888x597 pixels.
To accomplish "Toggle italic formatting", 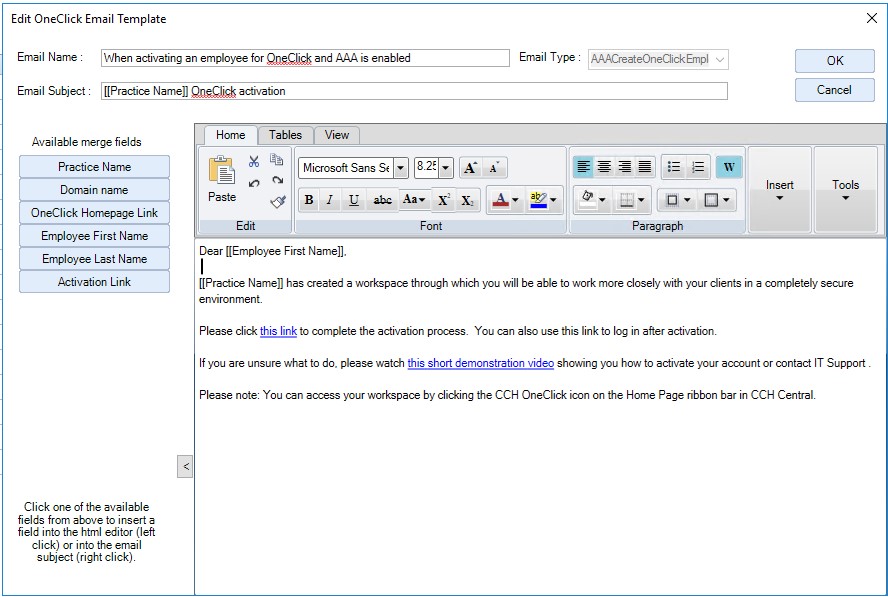I will click(330, 200).
